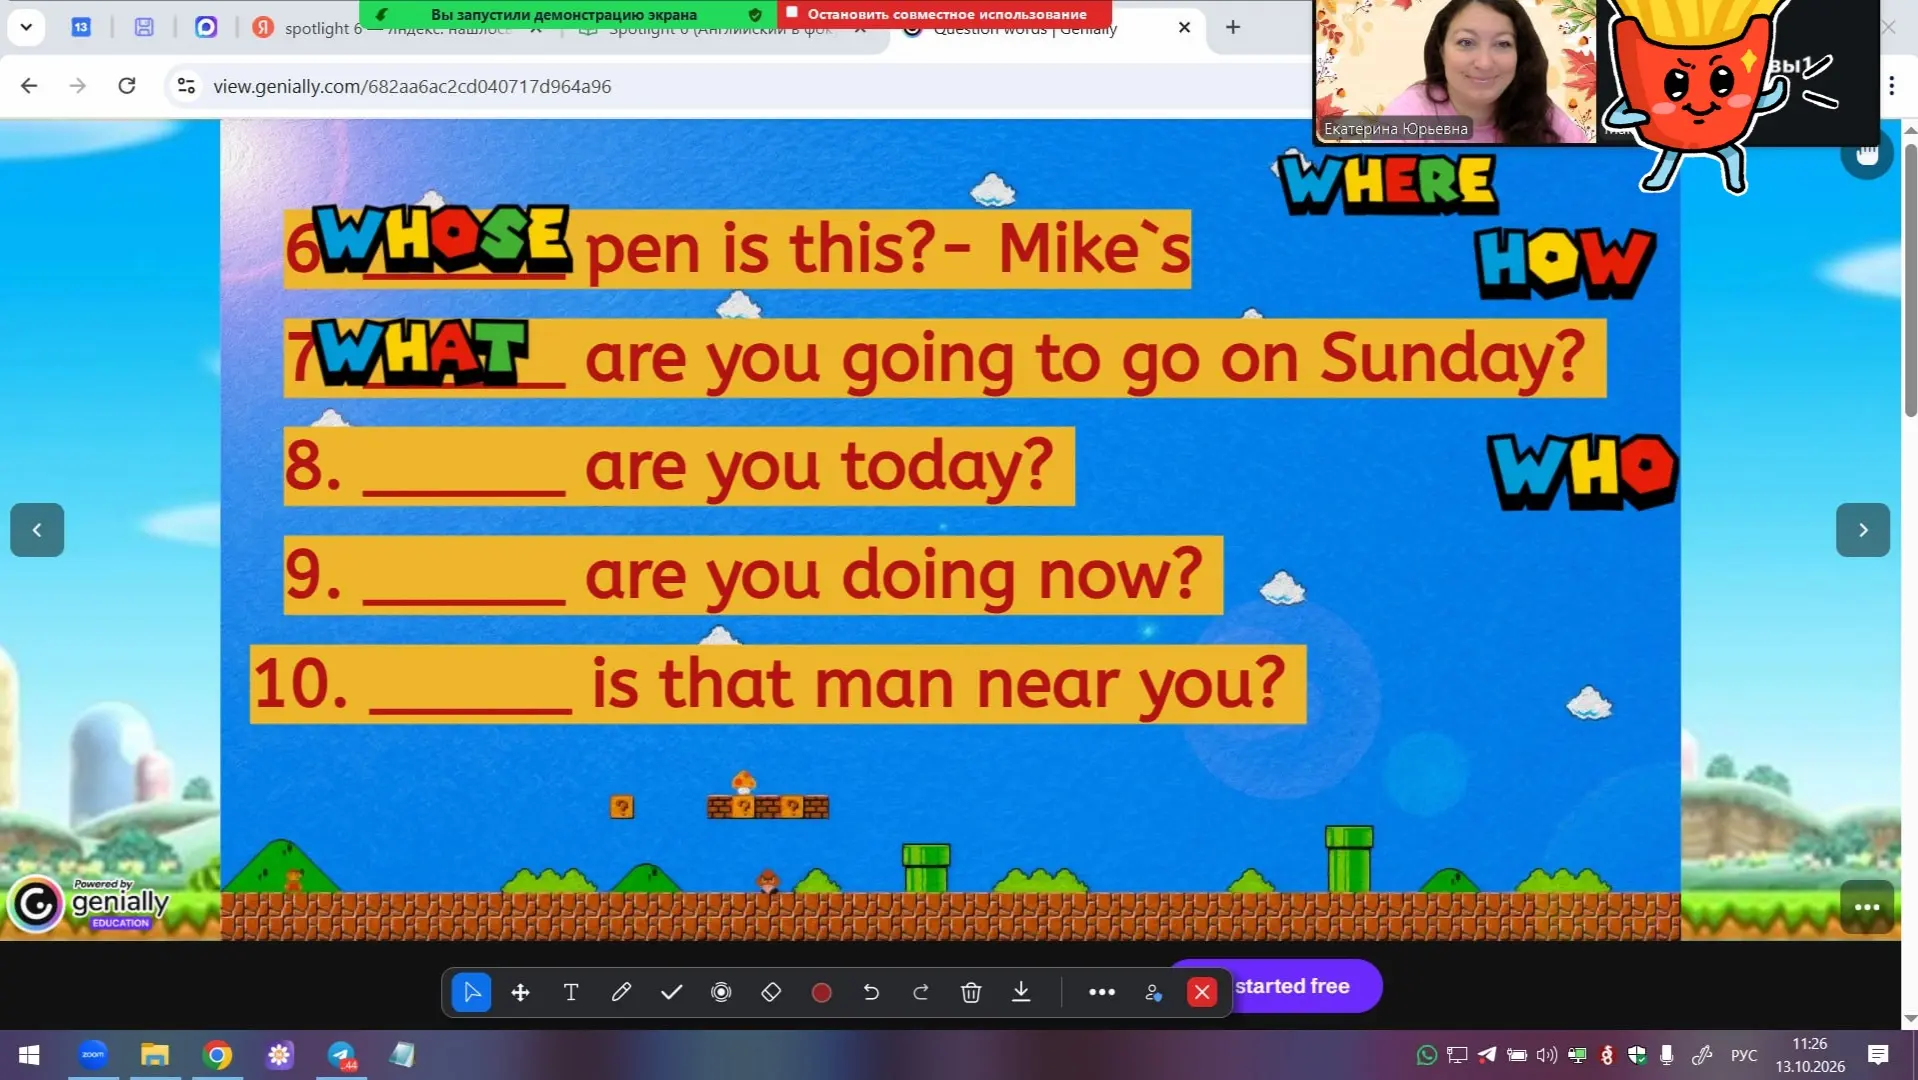Screen dimensions: 1918x1080
Task: Click the 'started free' button
Action: pos(1291,986)
